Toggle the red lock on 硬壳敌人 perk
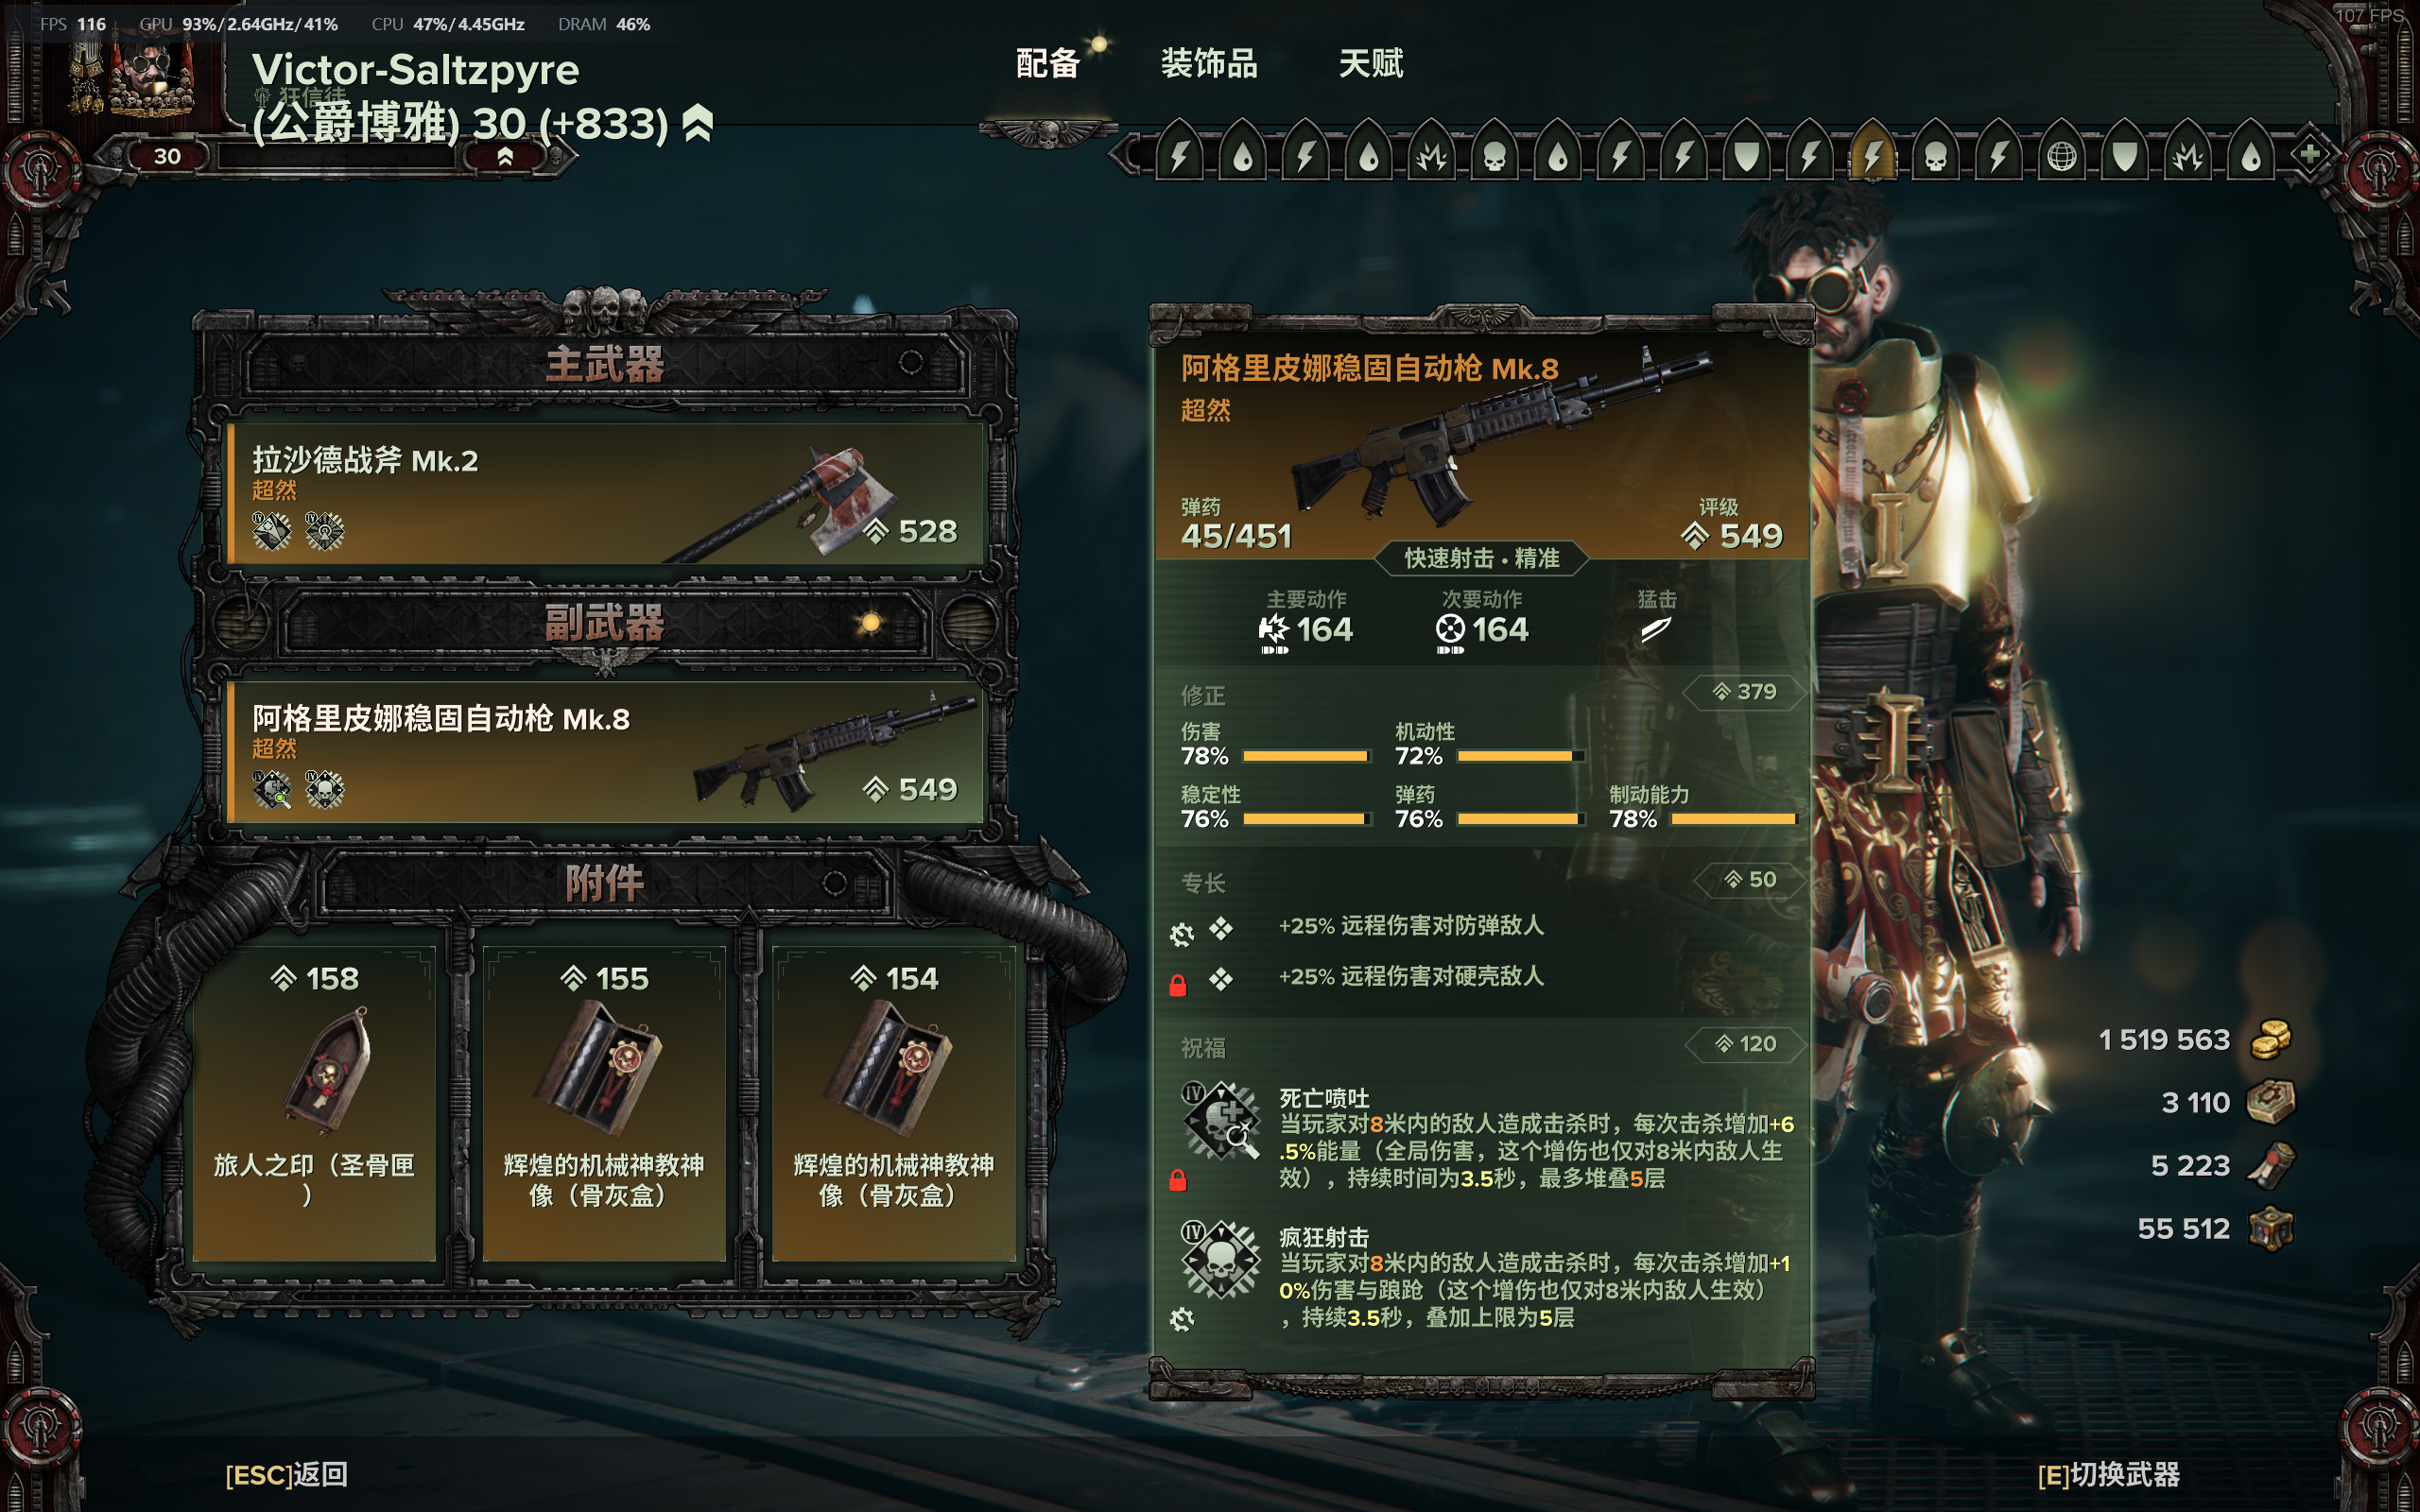This screenshot has height=1512, width=2420. (1178, 986)
